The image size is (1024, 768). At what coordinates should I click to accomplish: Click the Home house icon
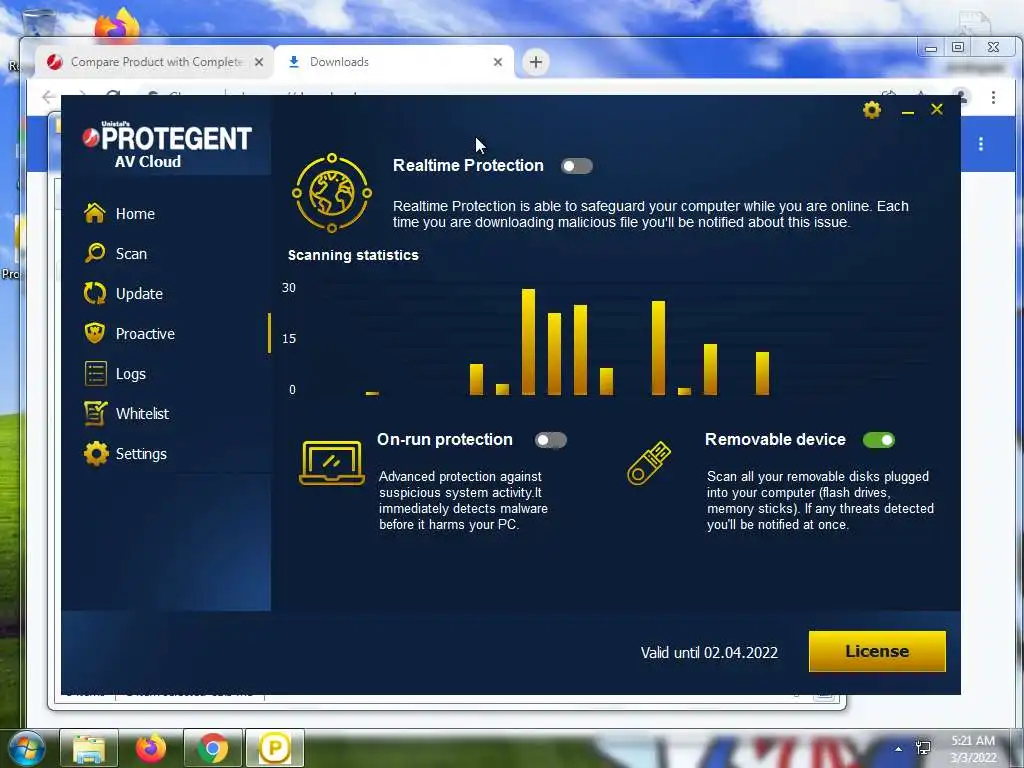point(95,212)
